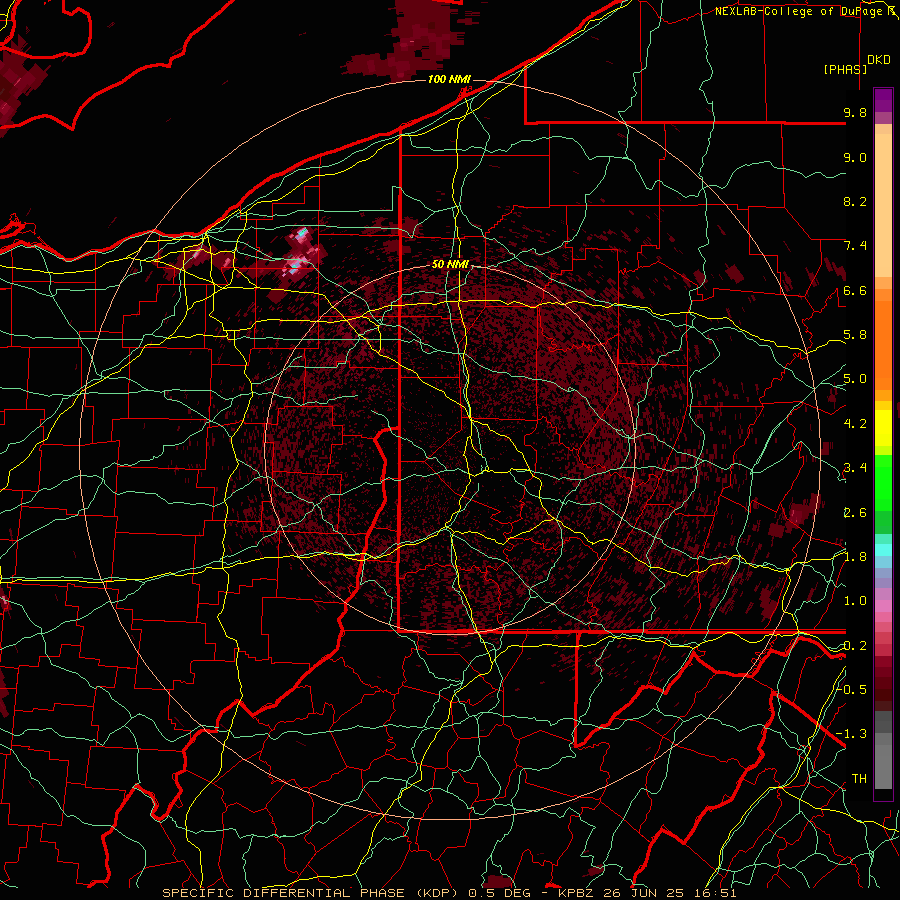Pick the yellow segment of the color bar
Image resolution: width=900 pixels, height=900 pixels.
[883, 428]
